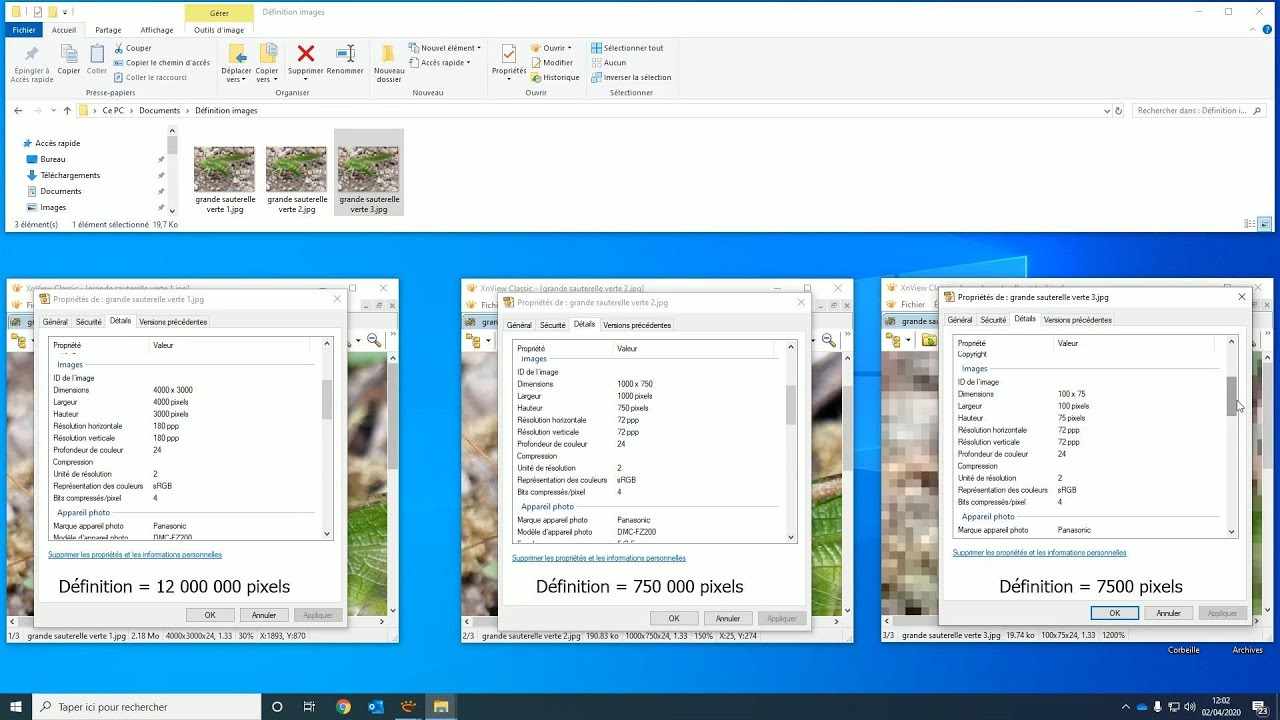Choose Sélectionner tout in the ribbon

tap(627, 48)
